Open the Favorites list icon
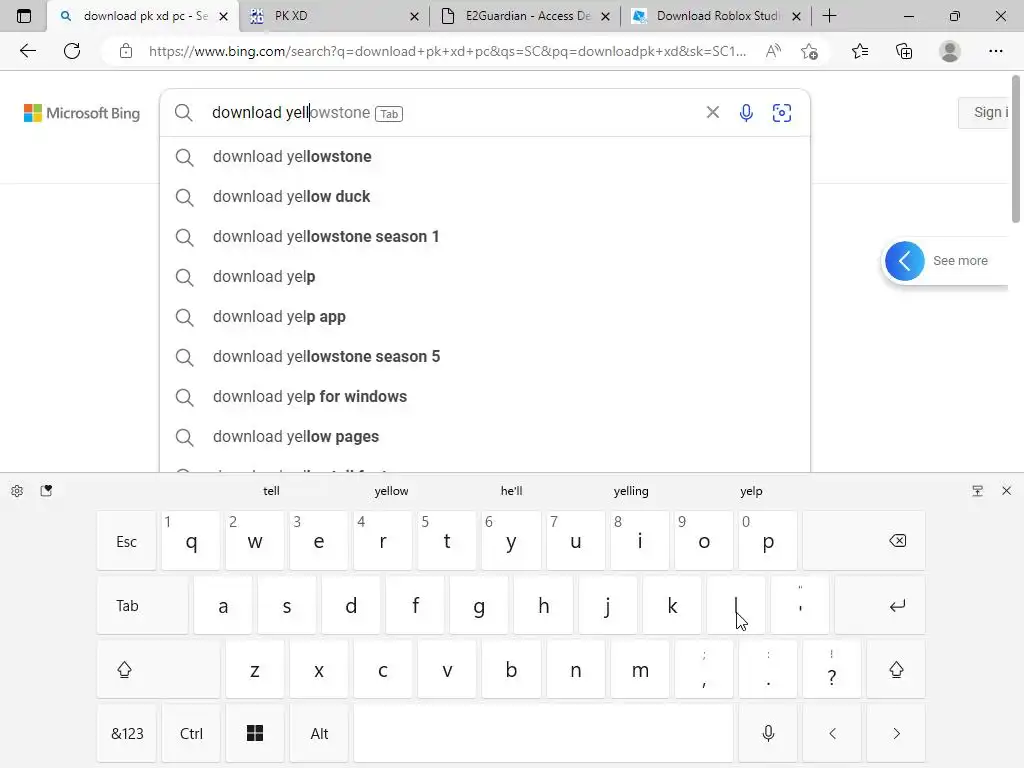Image resolution: width=1024 pixels, height=768 pixels. pos(860,51)
